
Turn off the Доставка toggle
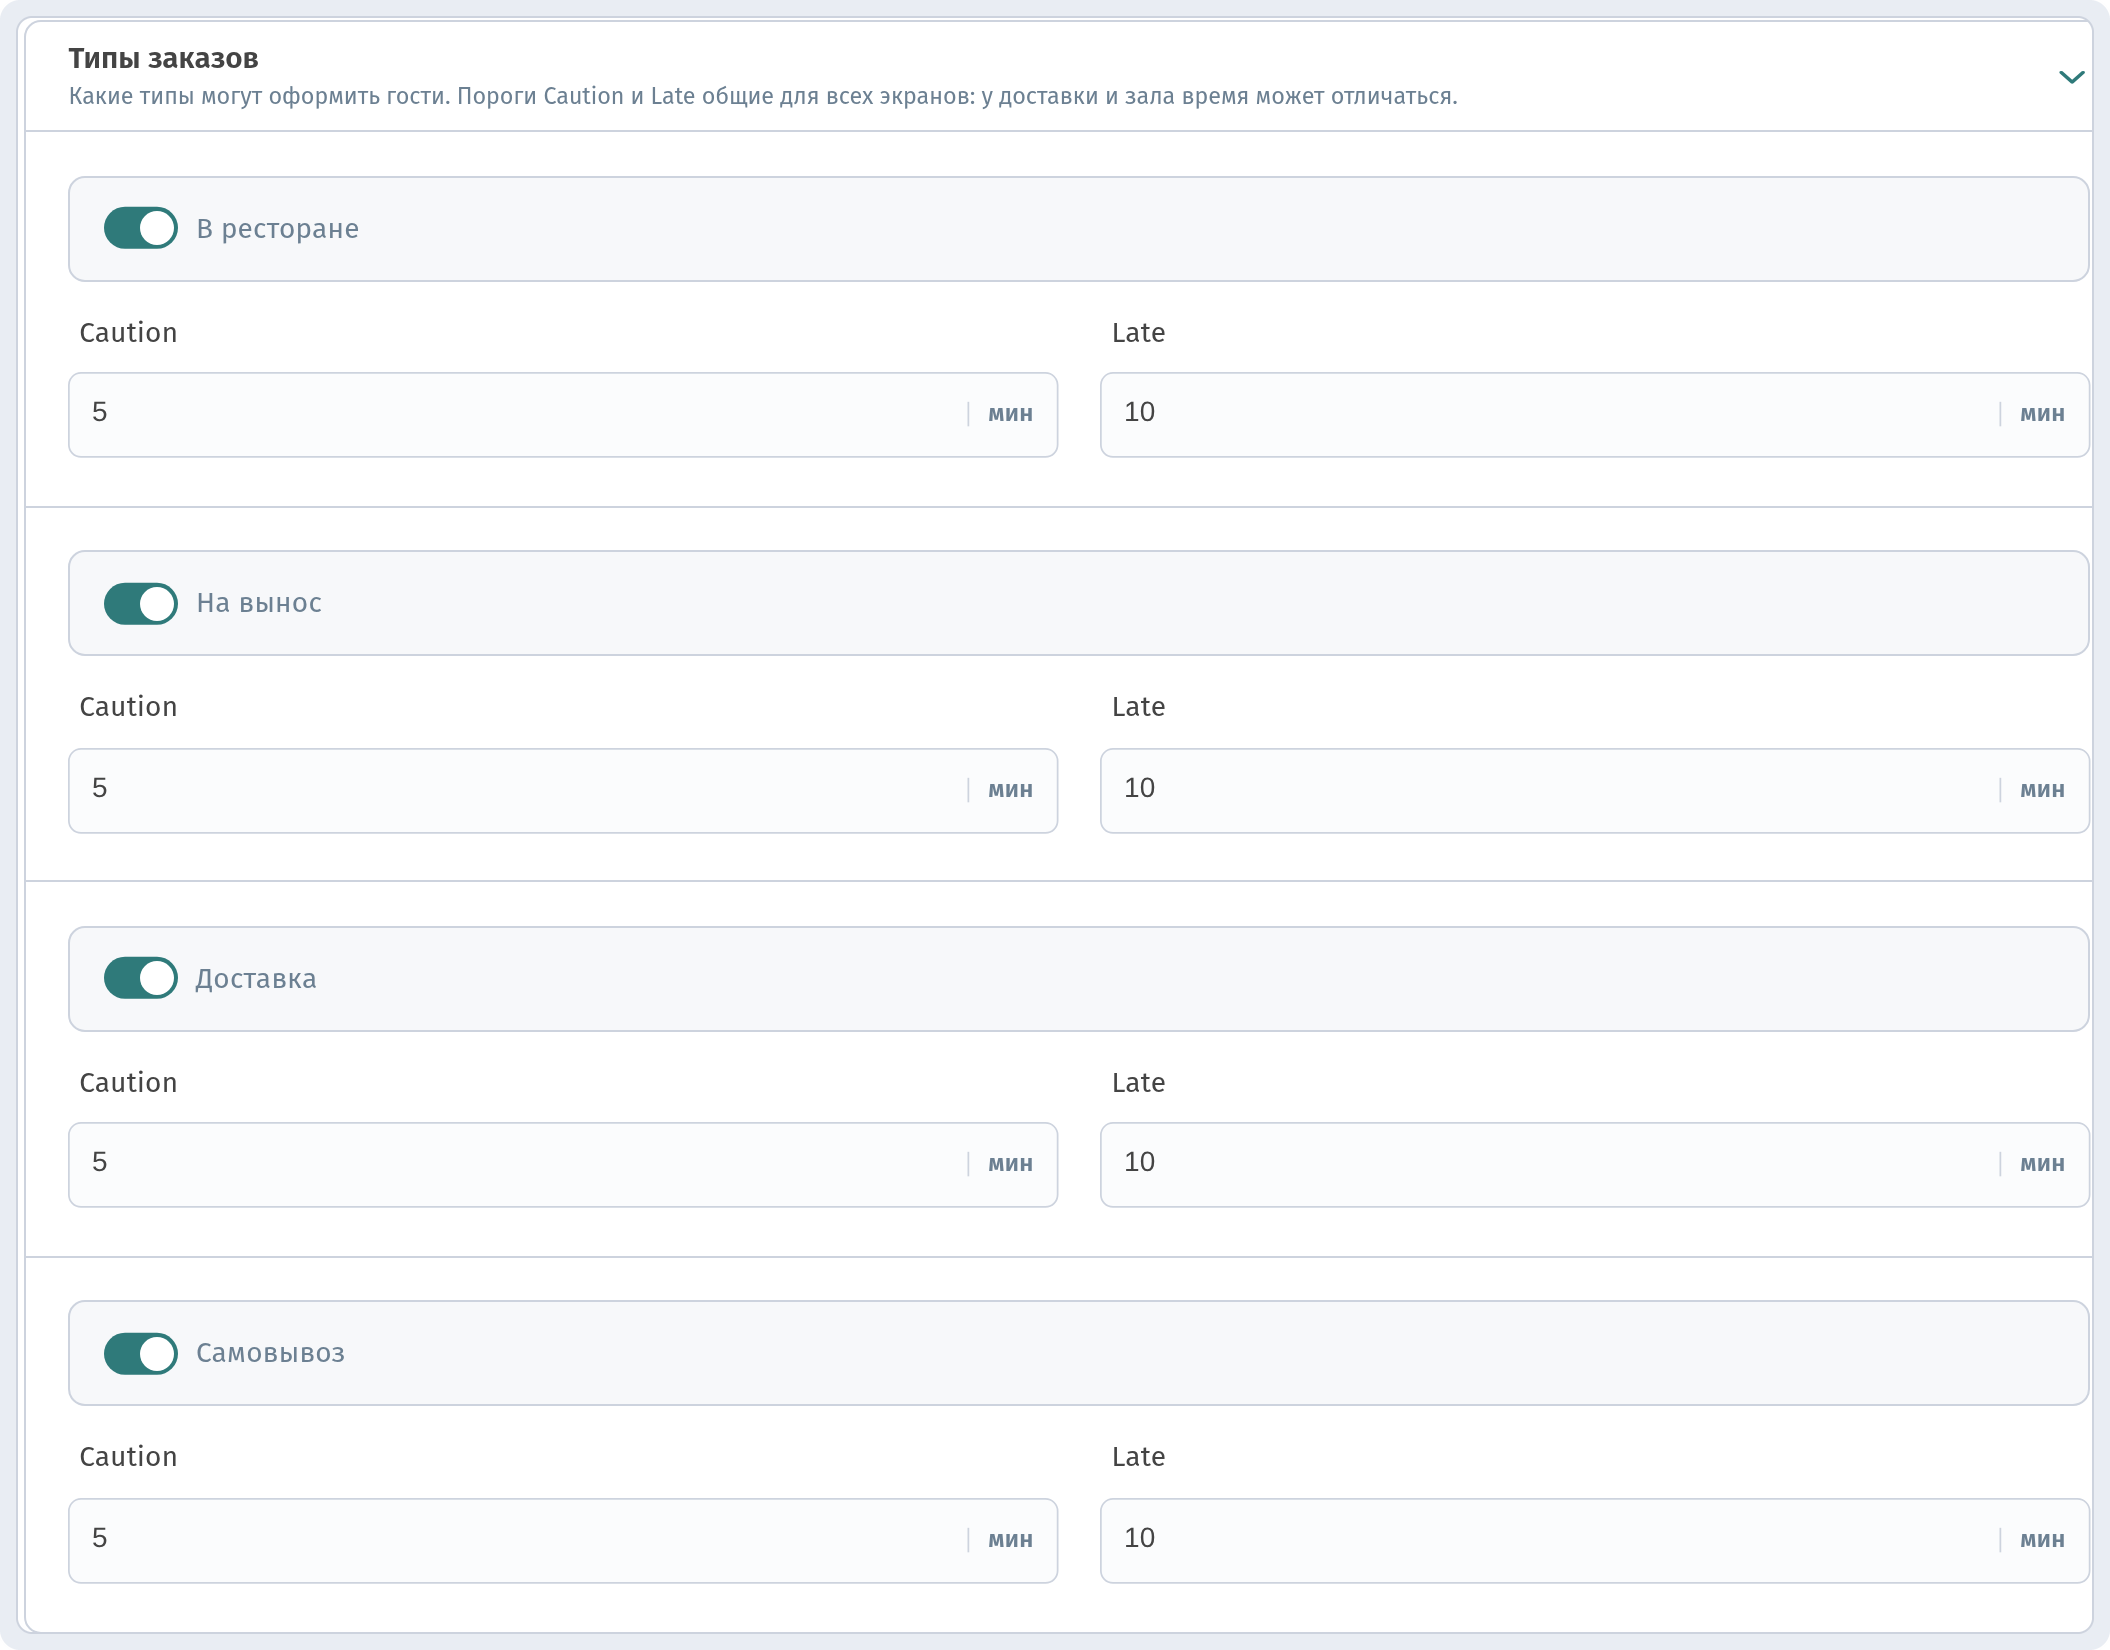point(141,978)
